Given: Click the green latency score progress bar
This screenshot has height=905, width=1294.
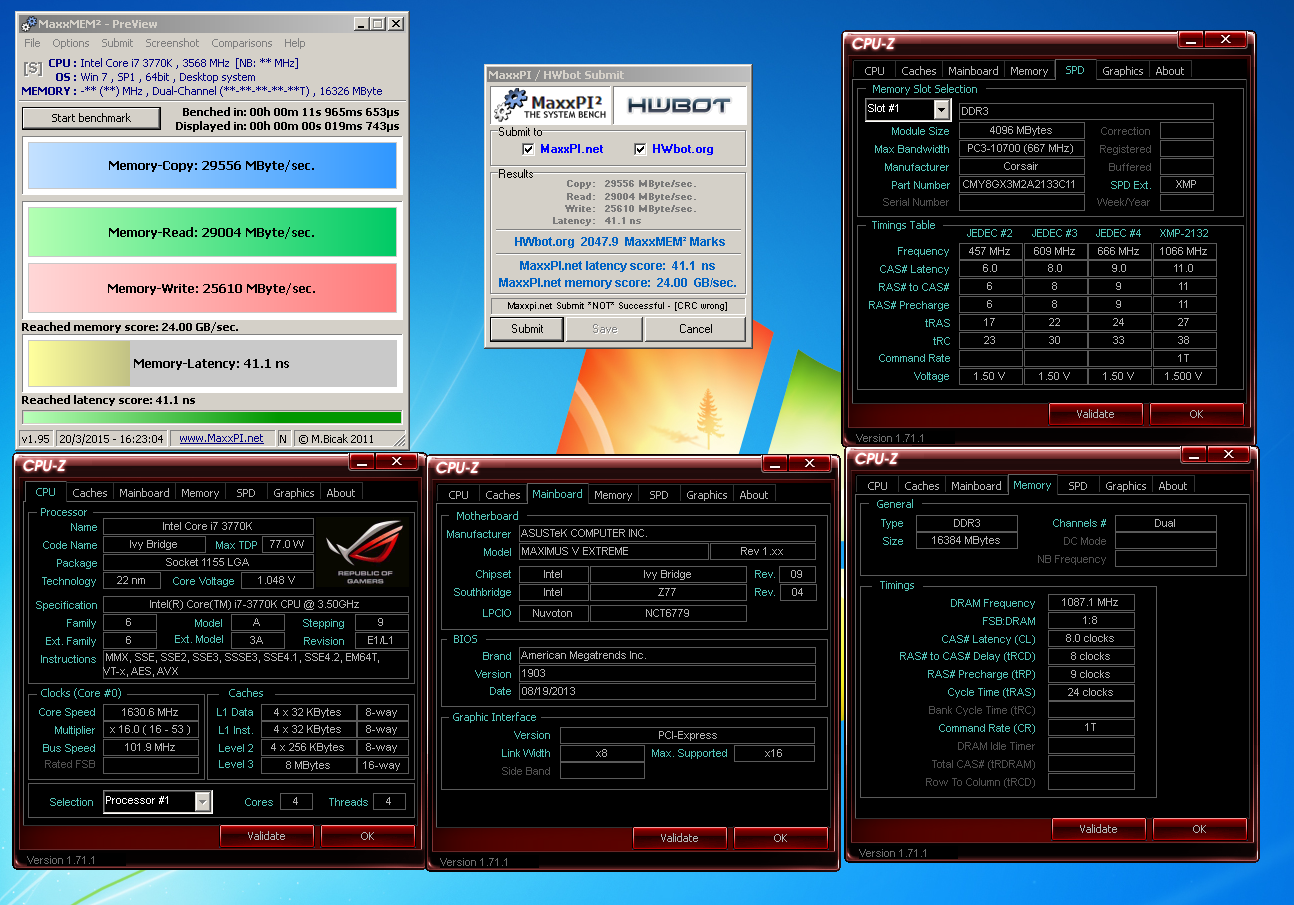Looking at the screenshot, I should coord(212,418).
